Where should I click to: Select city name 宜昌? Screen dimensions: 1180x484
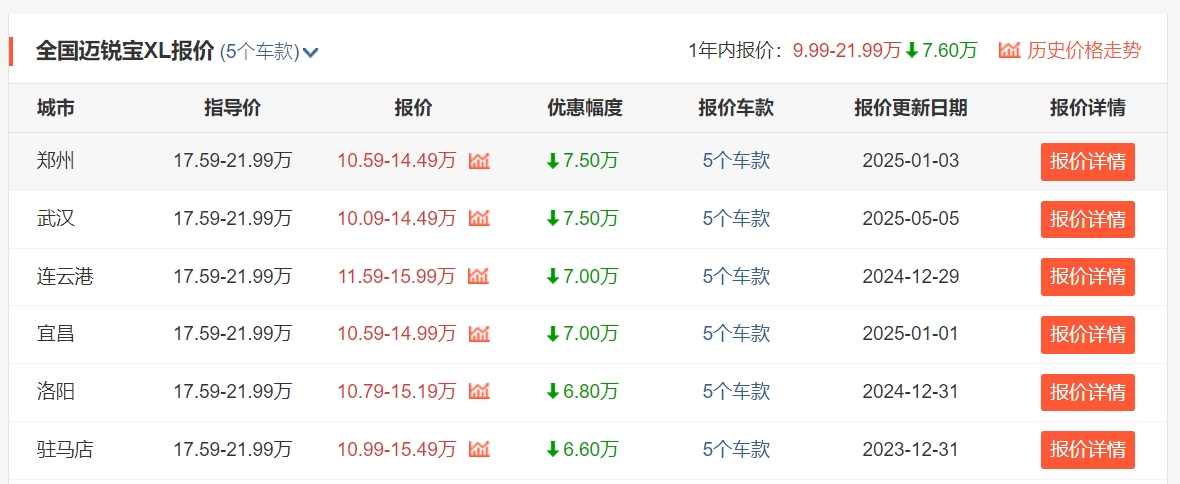[56, 333]
